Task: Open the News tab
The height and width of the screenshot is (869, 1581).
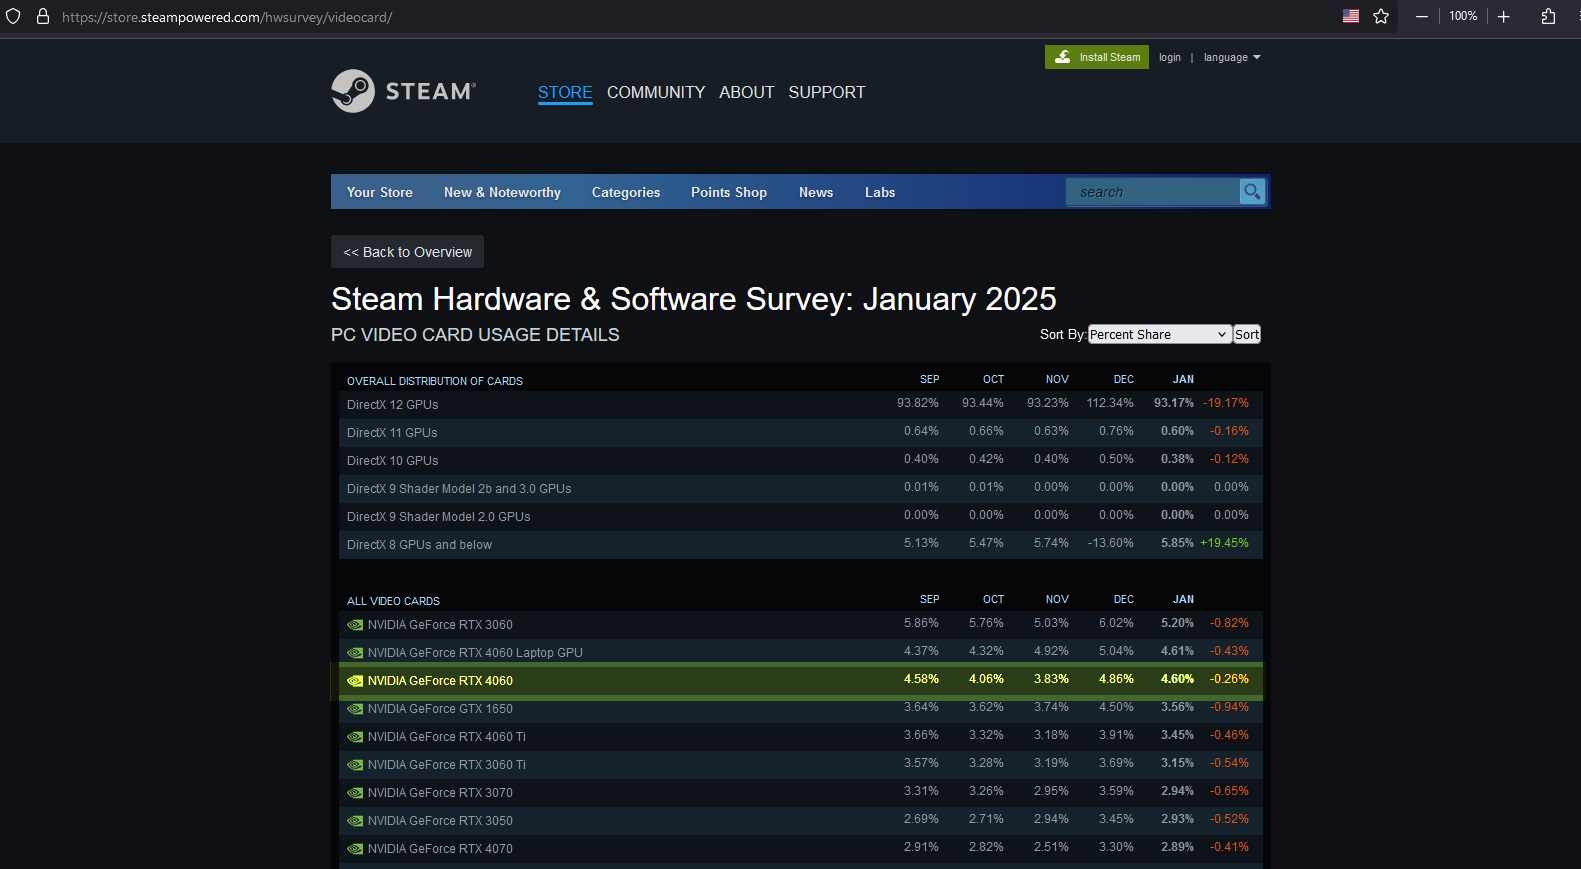Action: click(816, 192)
